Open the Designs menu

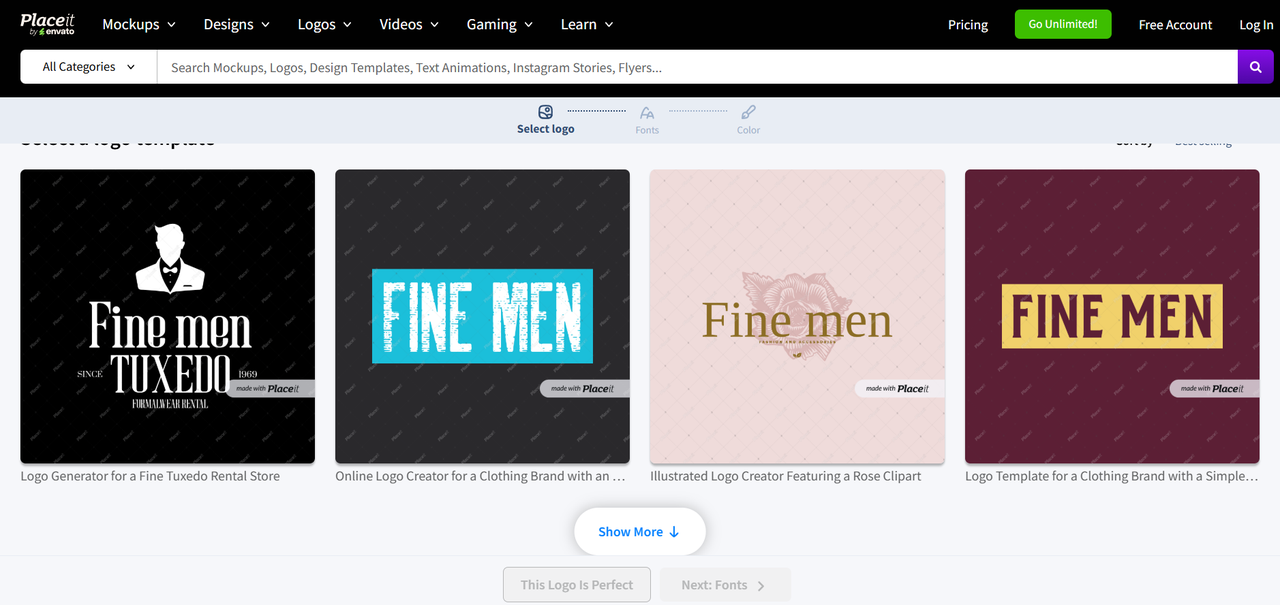(237, 24)
